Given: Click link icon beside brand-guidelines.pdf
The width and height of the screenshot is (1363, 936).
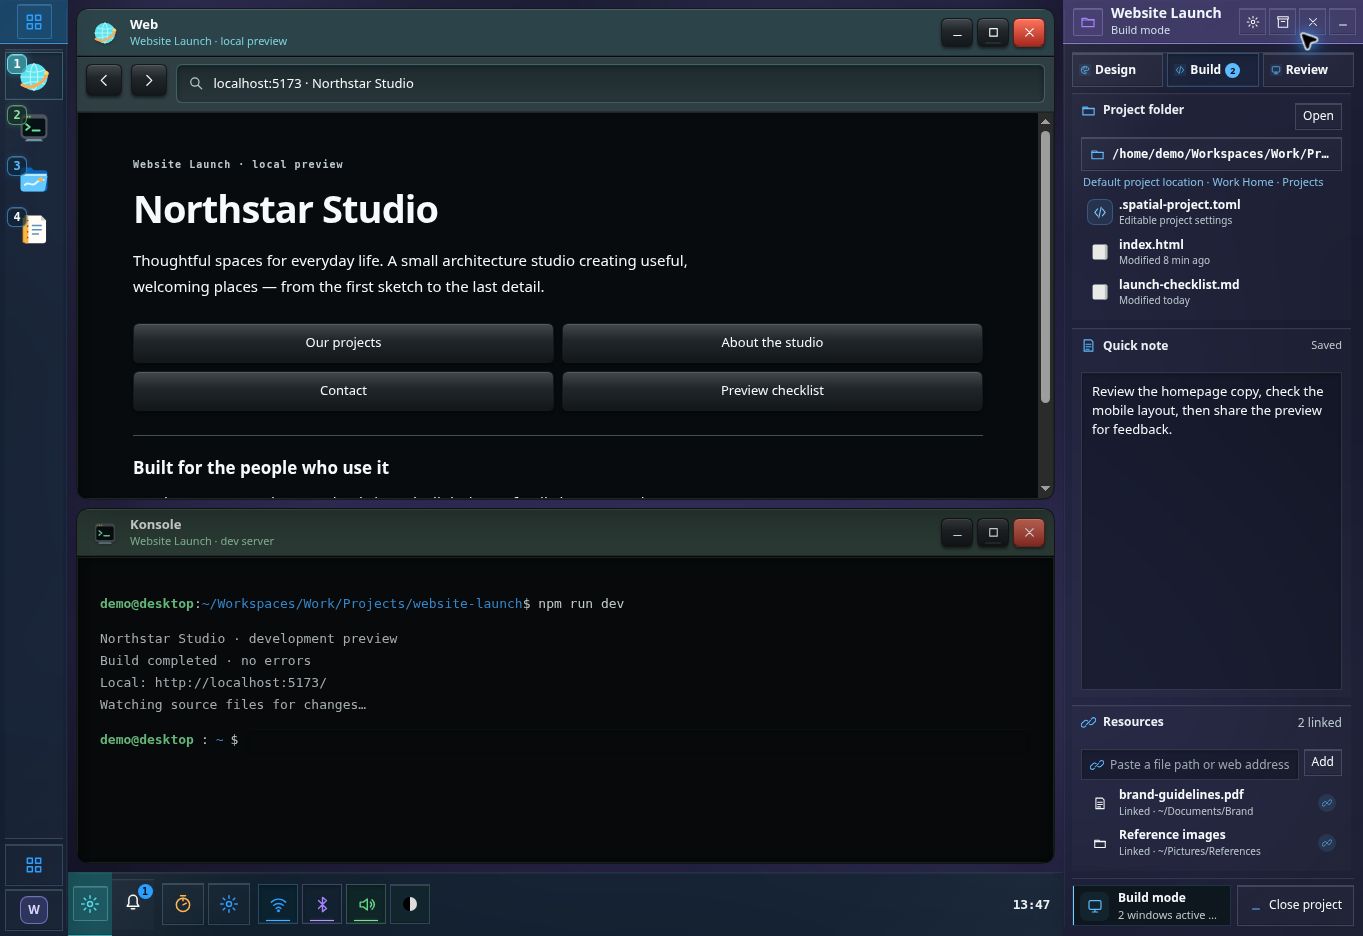Looking at the screenshot, I should (x=1327, y=802).
